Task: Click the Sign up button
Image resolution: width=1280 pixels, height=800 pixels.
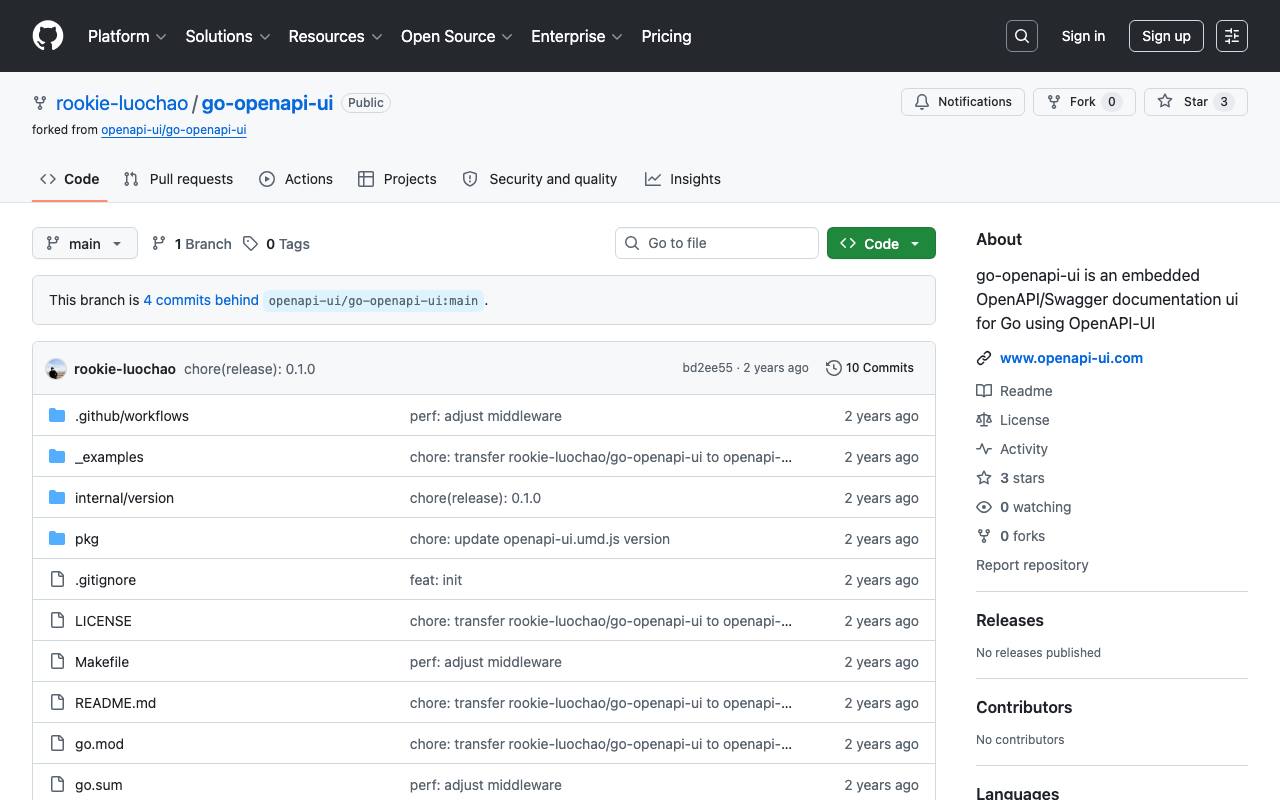Action: [1166, 36]
